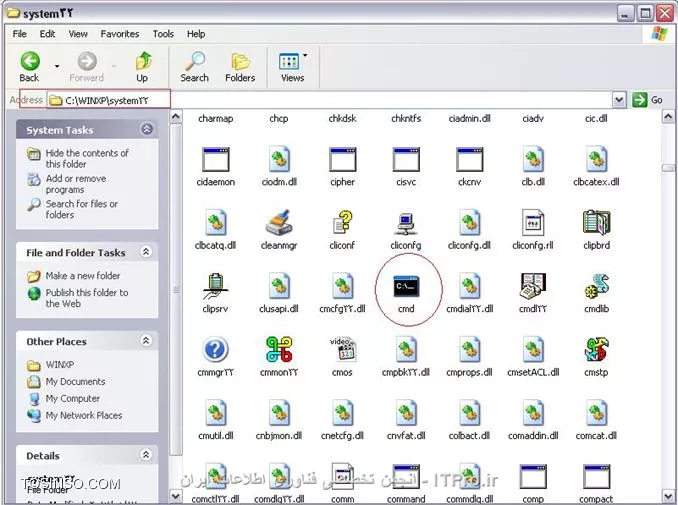Open the Search pane from toolbar
This screenshot has height=505, width=678.
(195, 67)
